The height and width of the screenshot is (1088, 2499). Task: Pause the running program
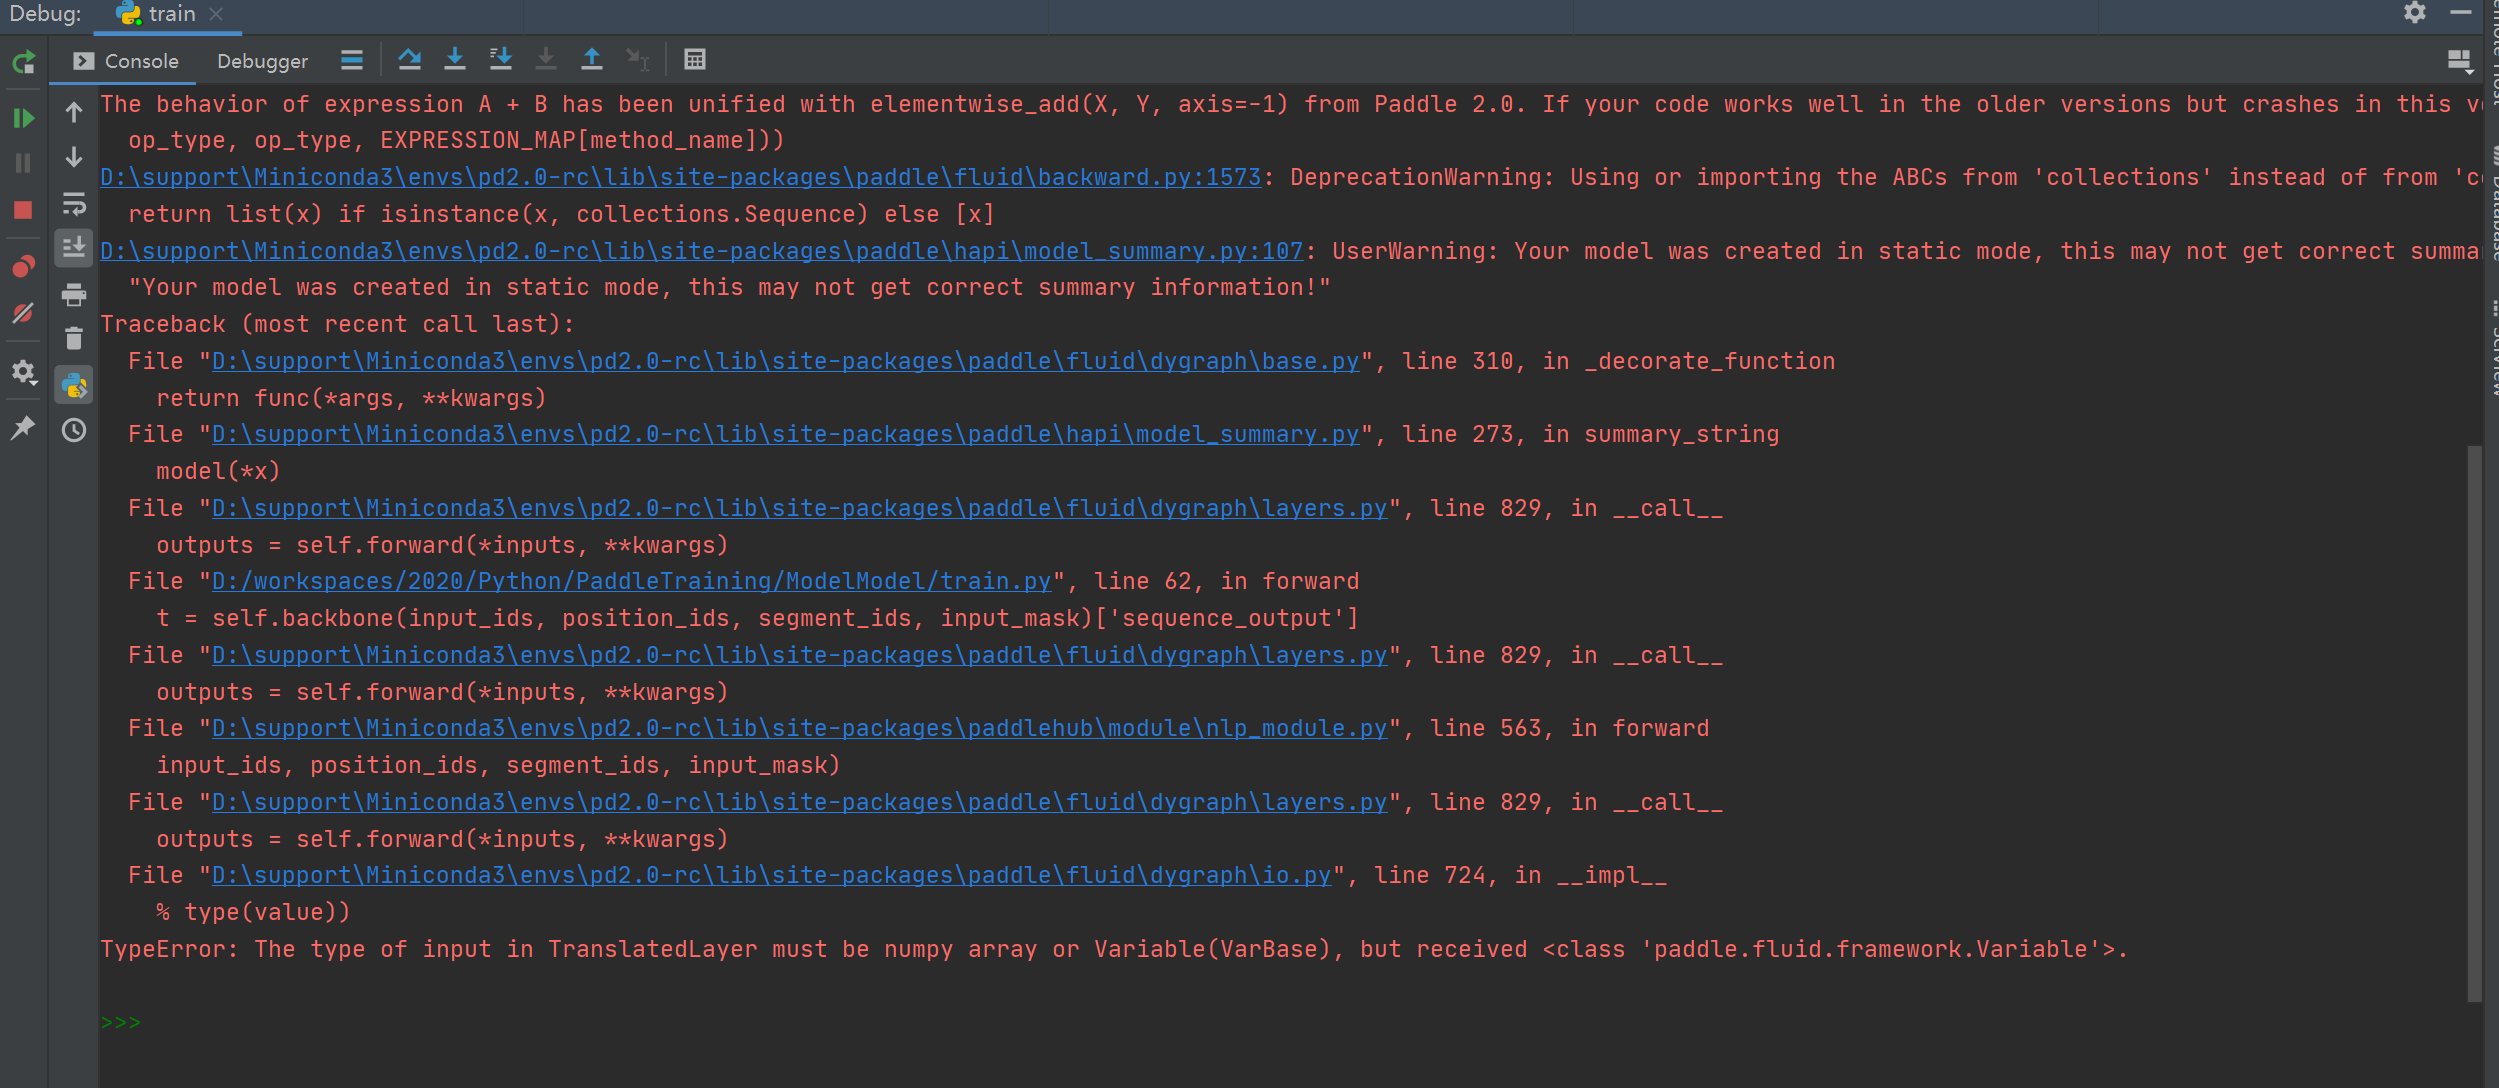tap(24, 163)
